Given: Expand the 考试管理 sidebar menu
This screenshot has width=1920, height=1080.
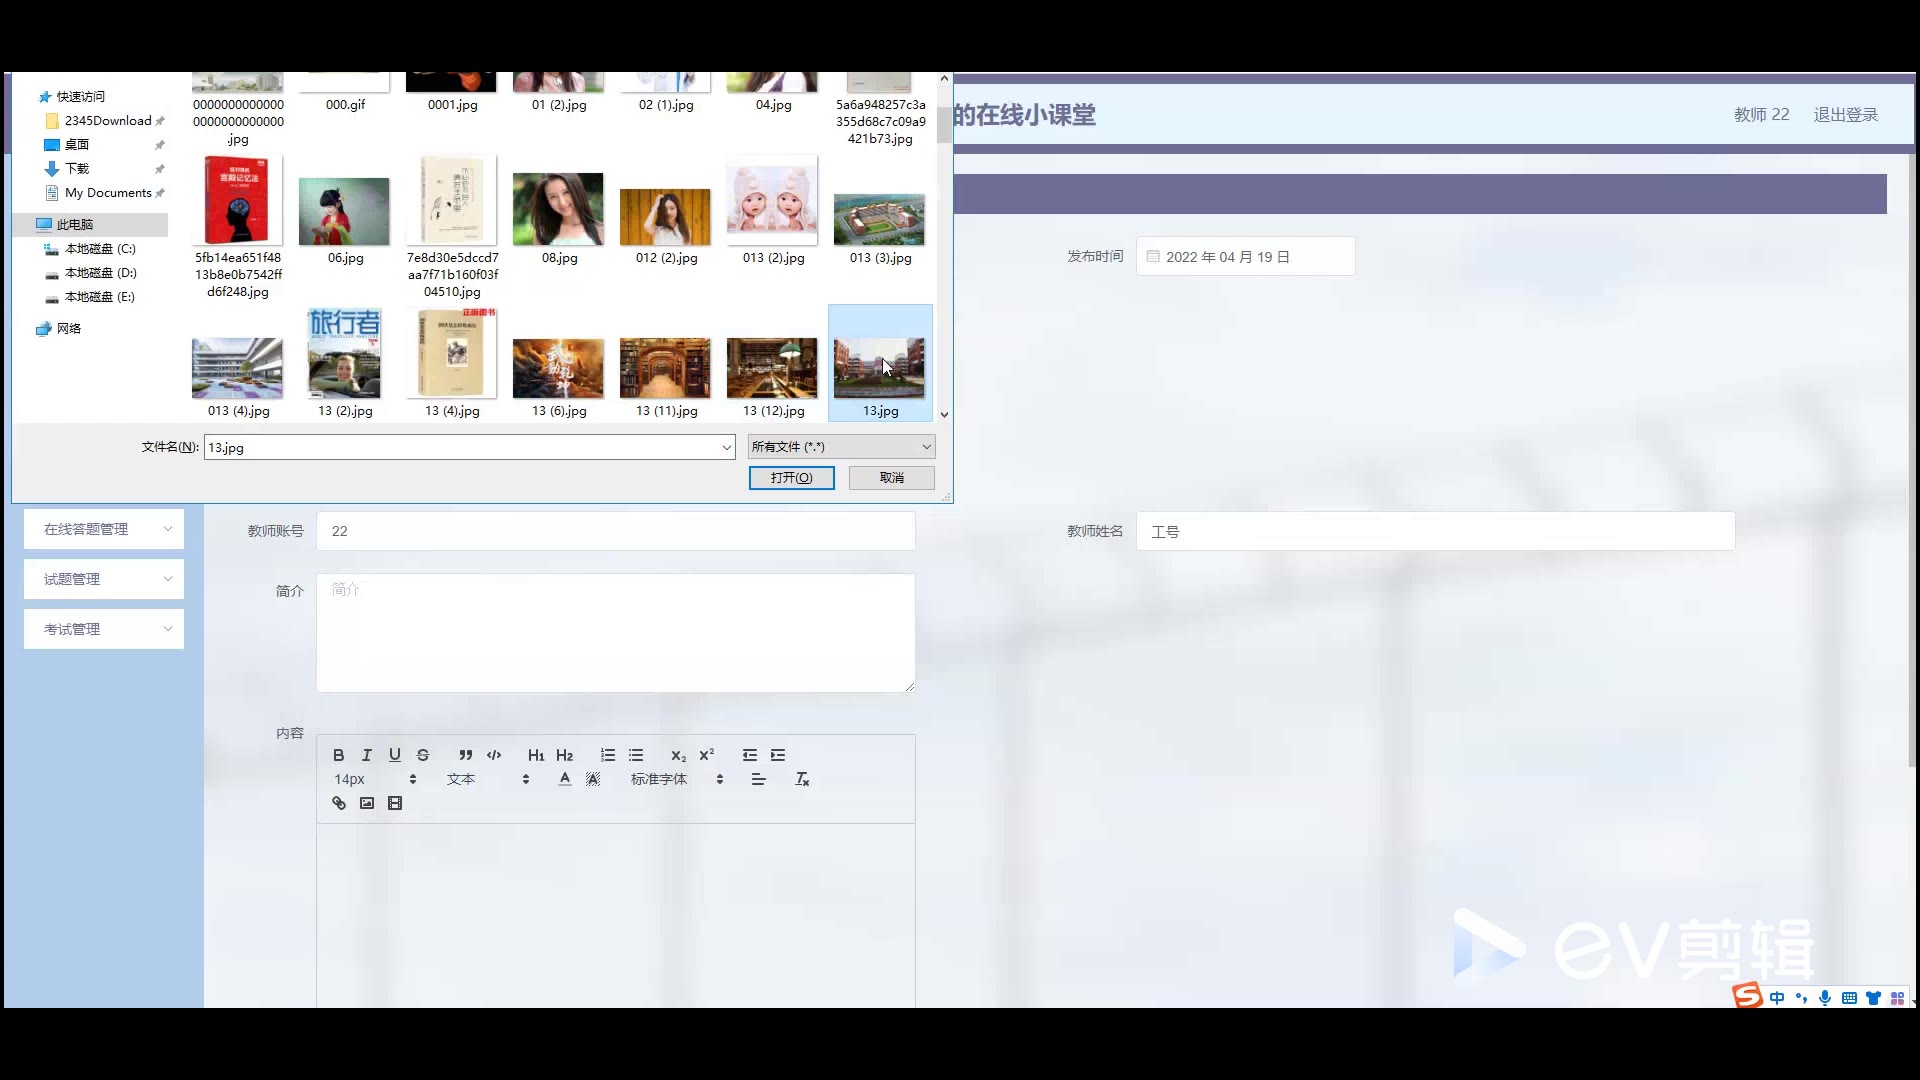Looking at the screenshot, I should [104, 629].
